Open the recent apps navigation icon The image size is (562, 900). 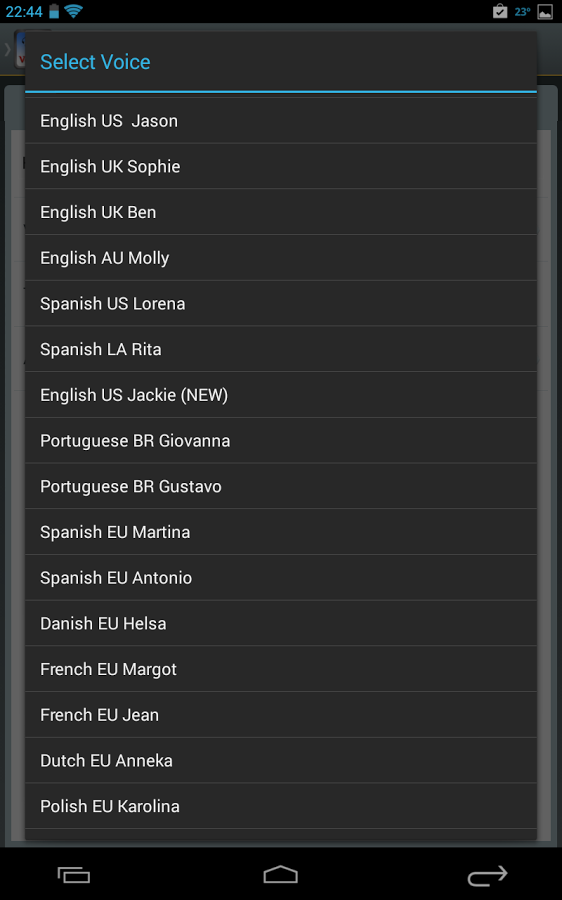click(74, 875)
